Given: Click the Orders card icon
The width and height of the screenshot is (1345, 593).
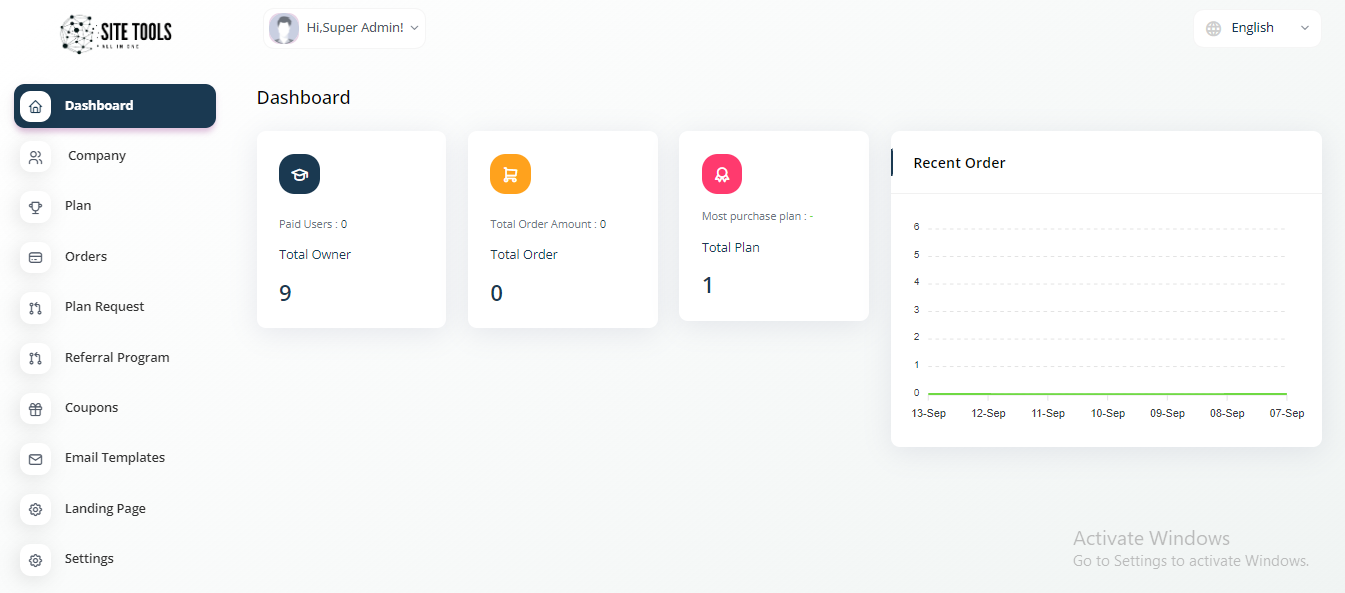Looking at the screenshot, I should 36,257.
